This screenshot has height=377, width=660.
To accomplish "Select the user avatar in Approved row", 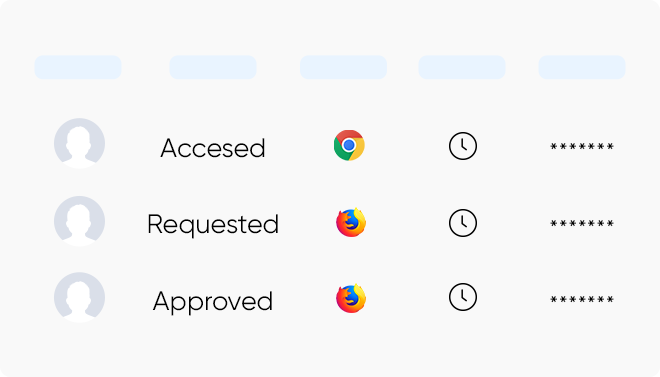I will [x=80, y=297].
